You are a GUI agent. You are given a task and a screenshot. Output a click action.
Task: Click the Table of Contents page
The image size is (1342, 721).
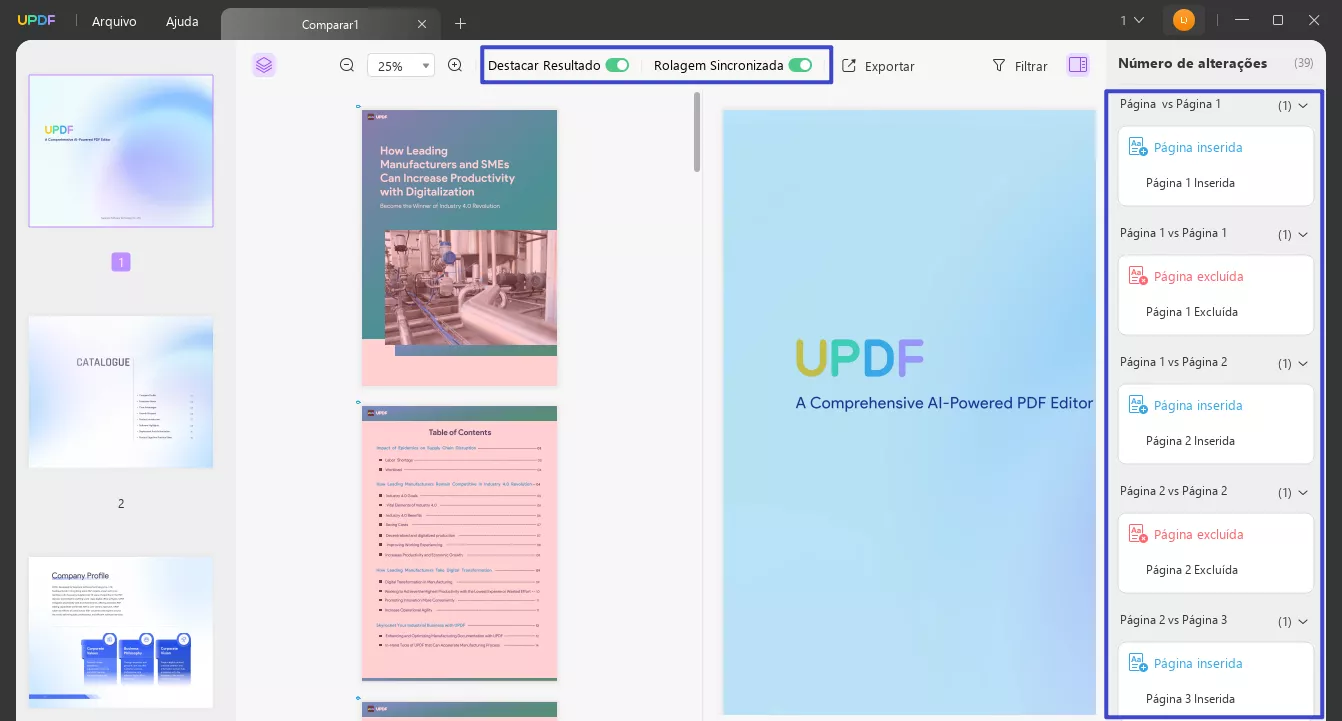click(x=459, y=543)
